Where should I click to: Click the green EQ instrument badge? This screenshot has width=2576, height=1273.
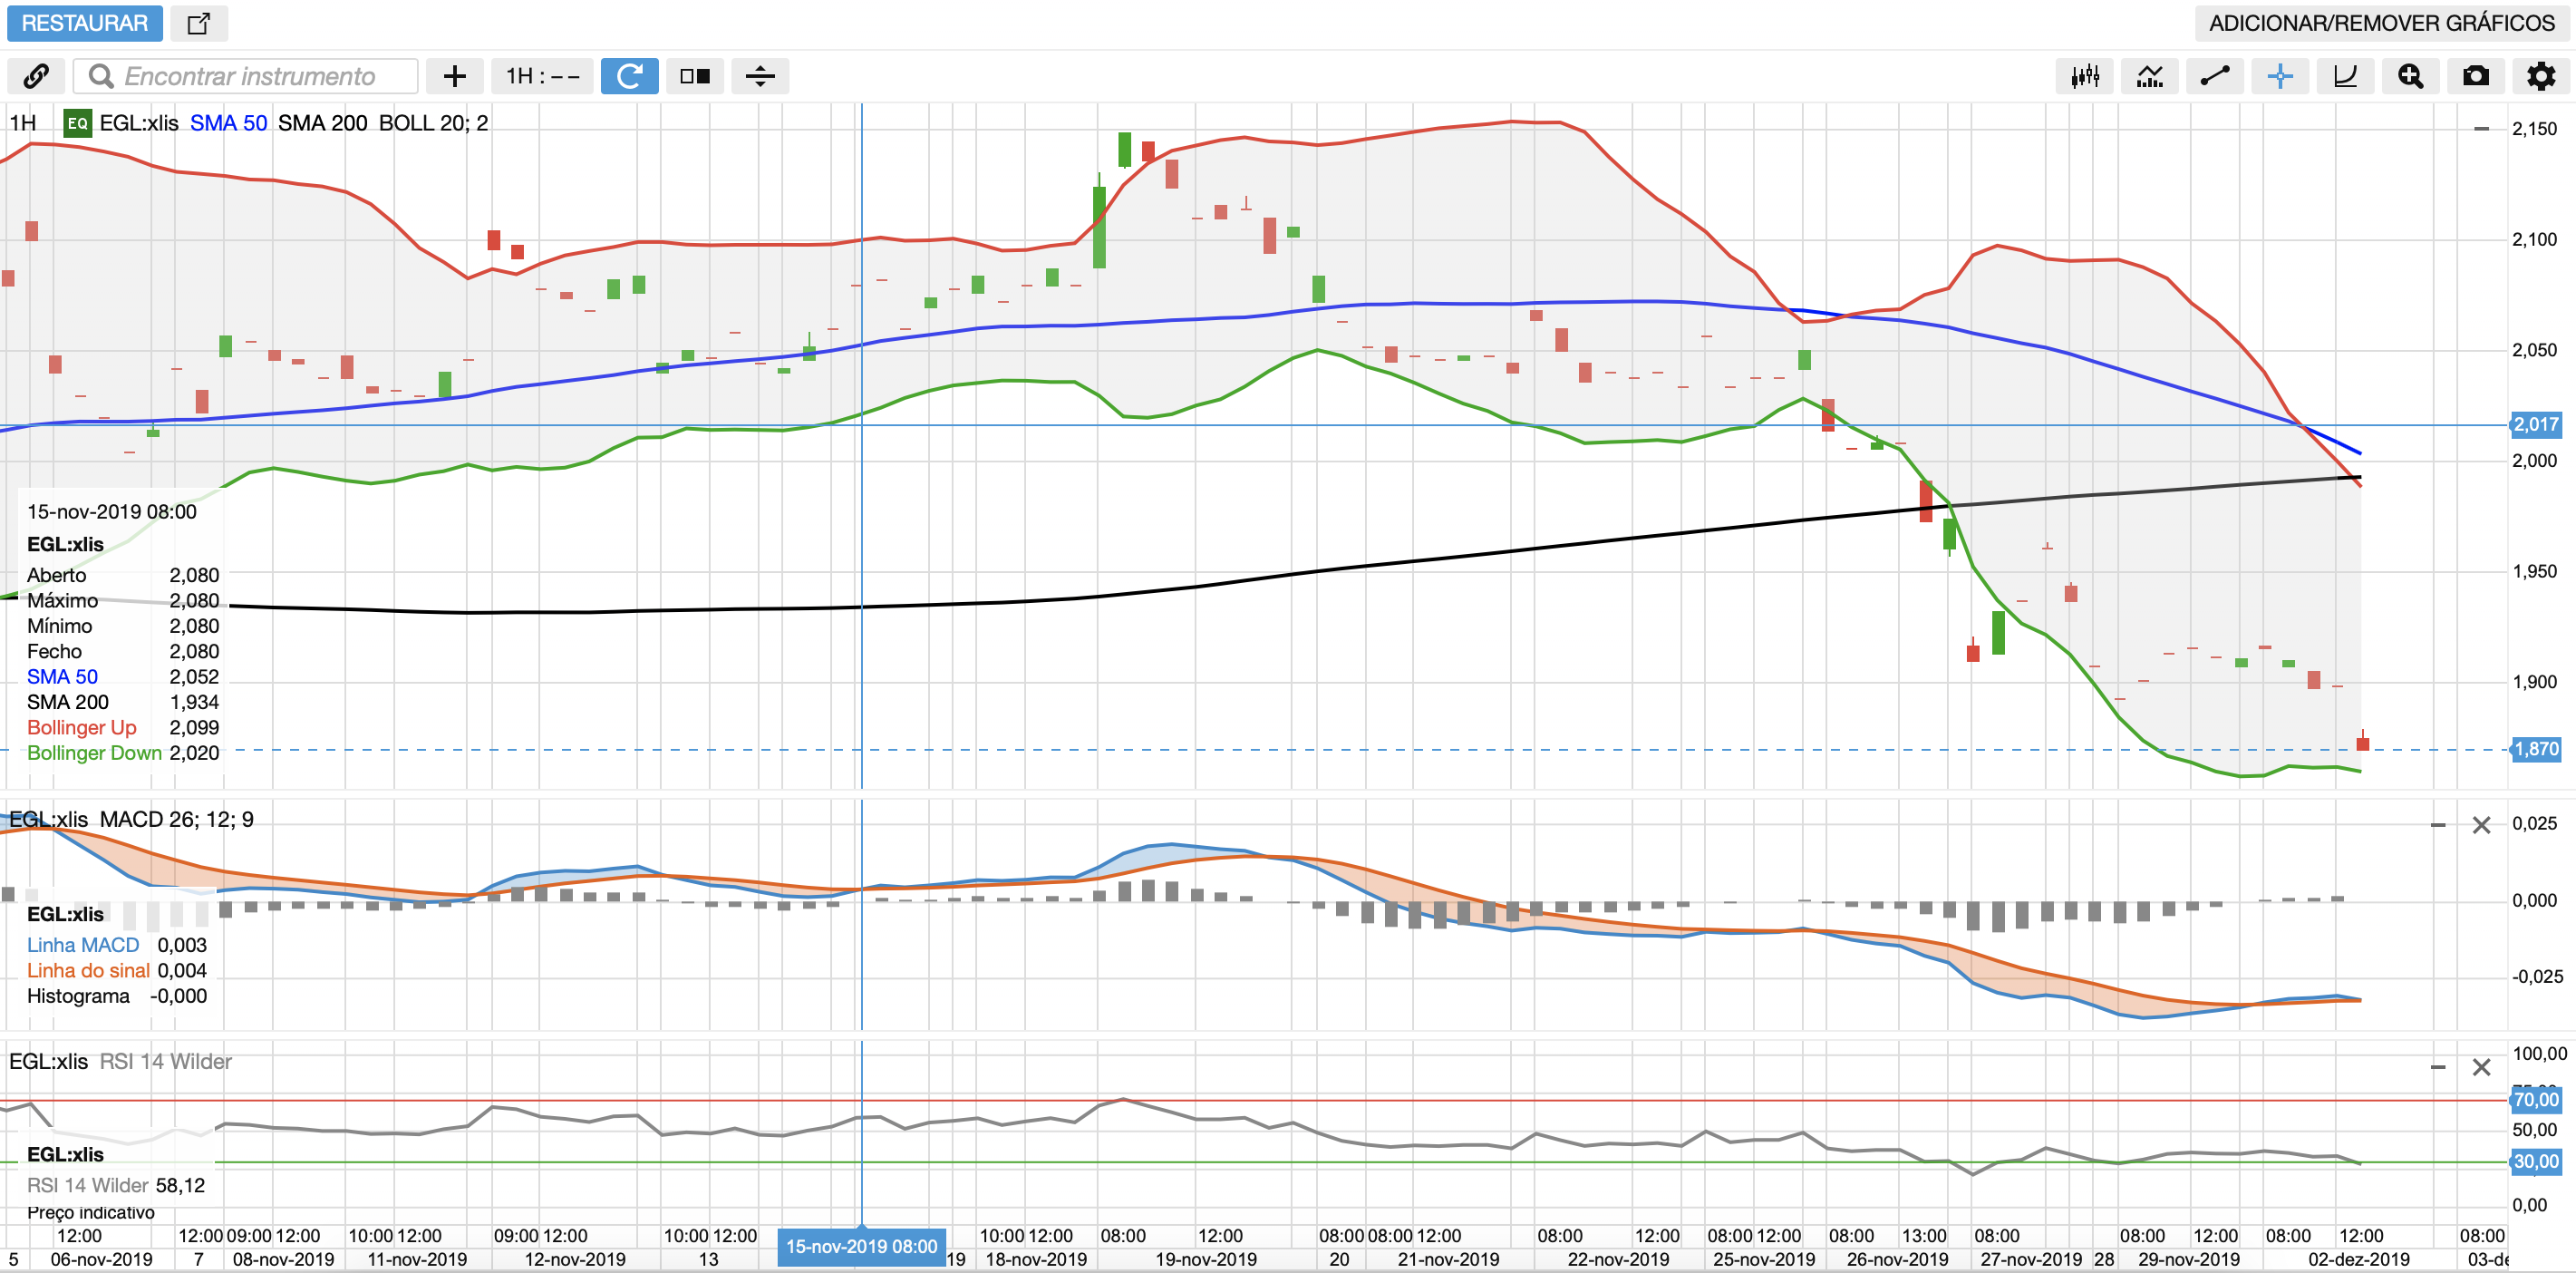pyautogui.click(x=77, y=123)
